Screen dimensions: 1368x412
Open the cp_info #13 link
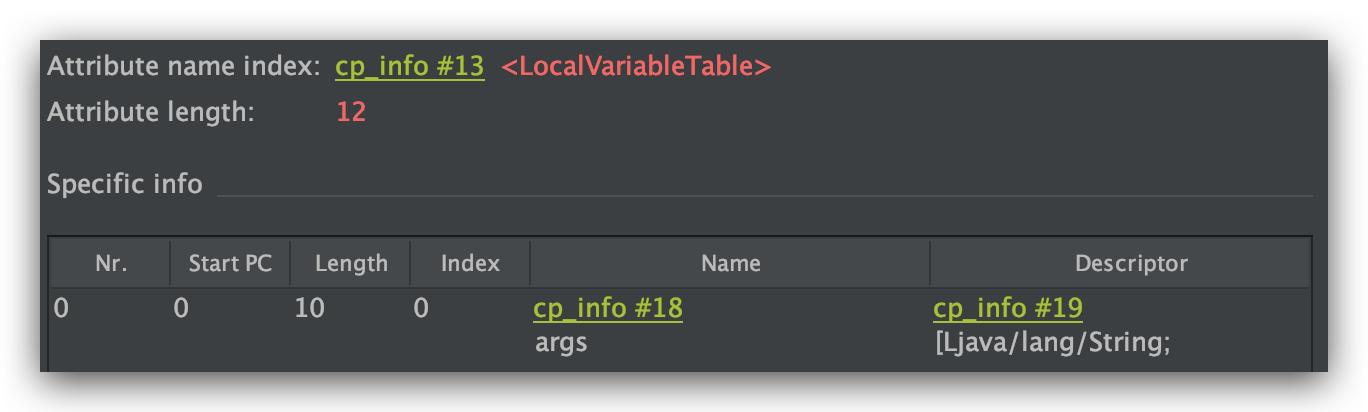point(410,67)
